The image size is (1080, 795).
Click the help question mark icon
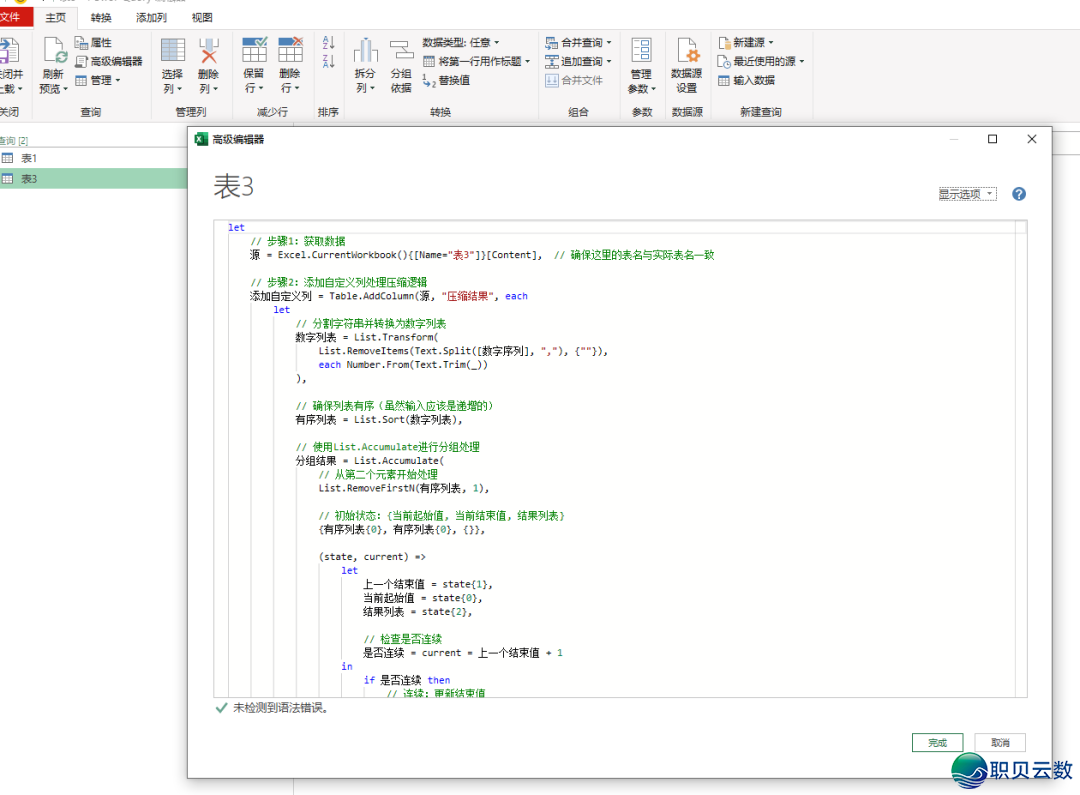(x=1019, y=194)
